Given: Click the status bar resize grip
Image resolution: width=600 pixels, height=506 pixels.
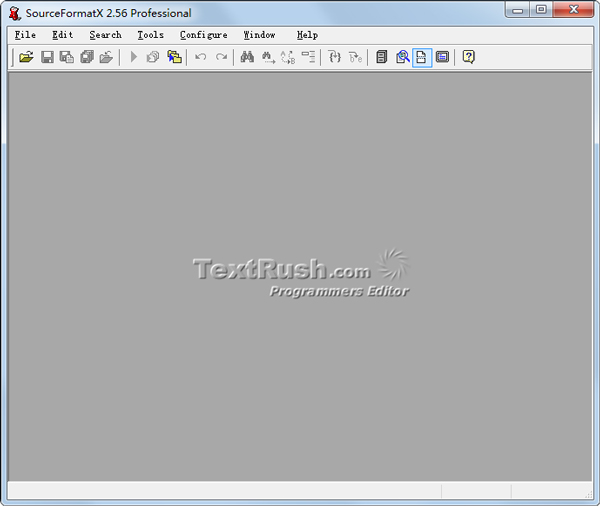Looking at the screenshot, I should tap(588, 494).
